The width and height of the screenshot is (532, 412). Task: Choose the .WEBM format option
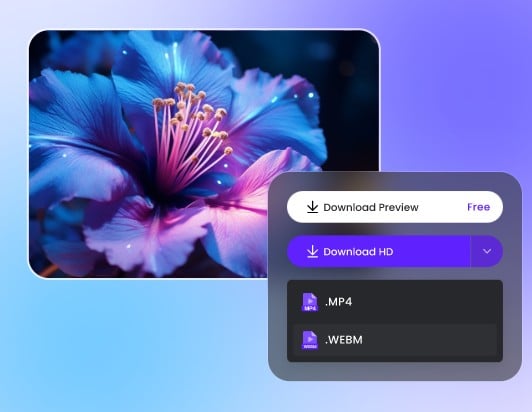pos(395,340)
